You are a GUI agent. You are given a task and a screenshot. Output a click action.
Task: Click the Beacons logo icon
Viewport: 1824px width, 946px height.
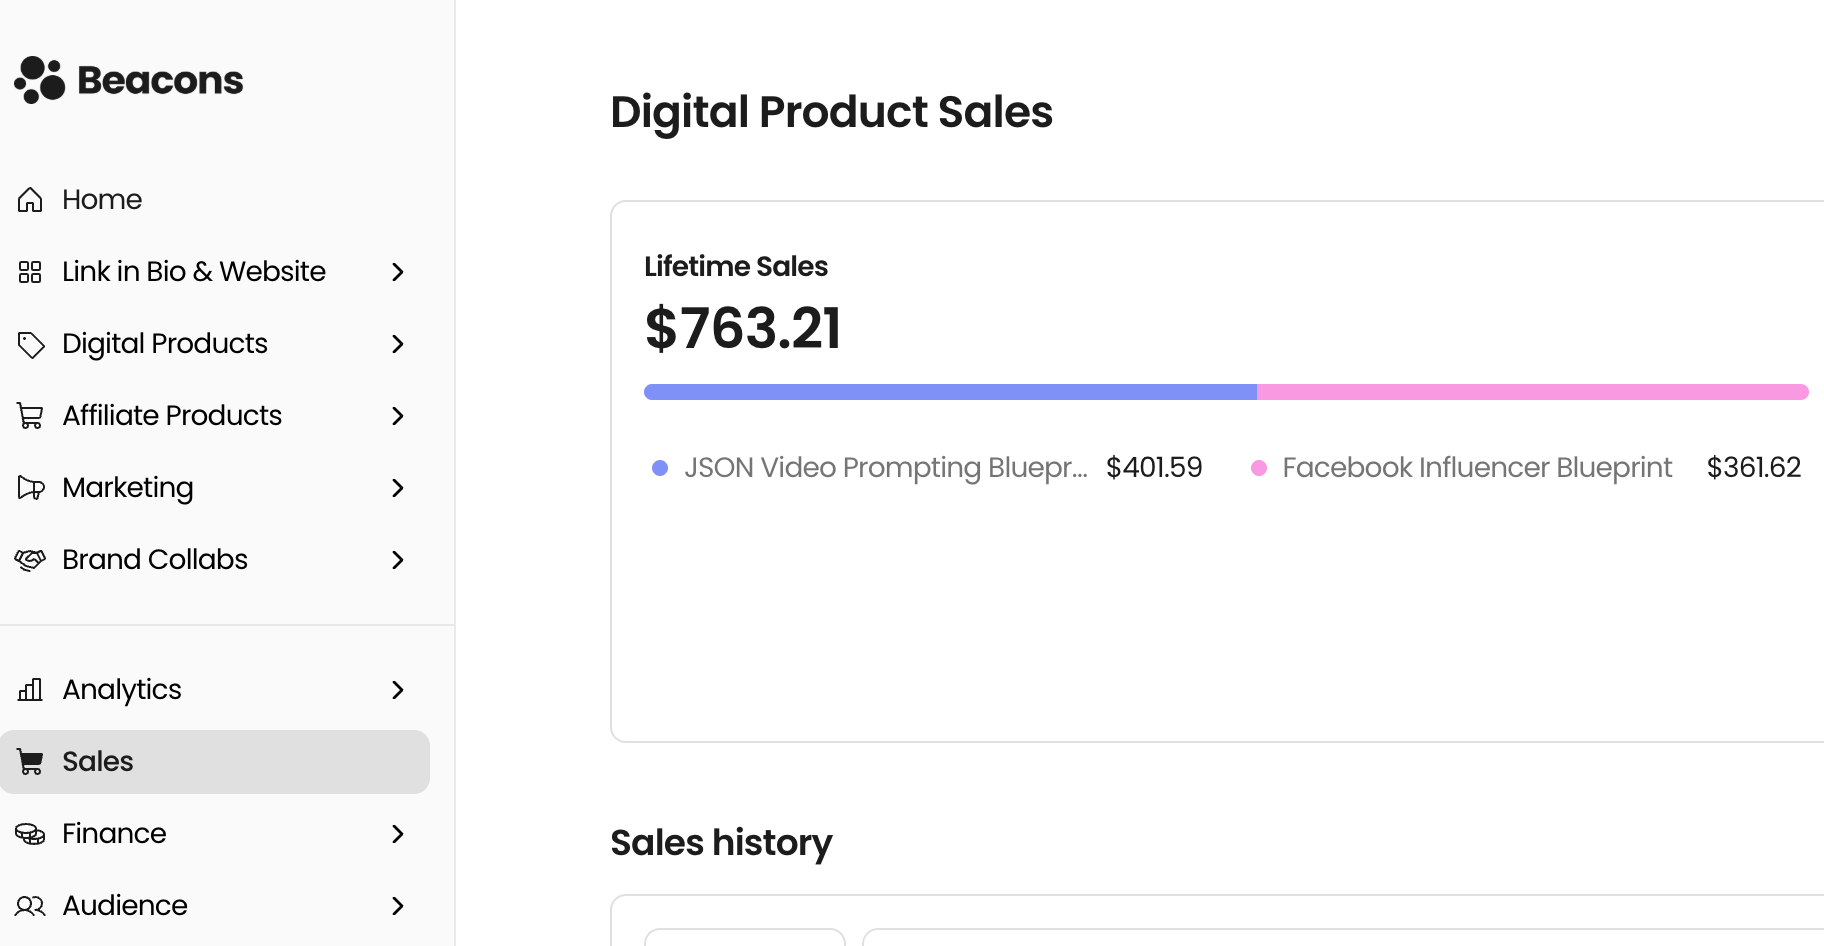click(x=40, y=80)
